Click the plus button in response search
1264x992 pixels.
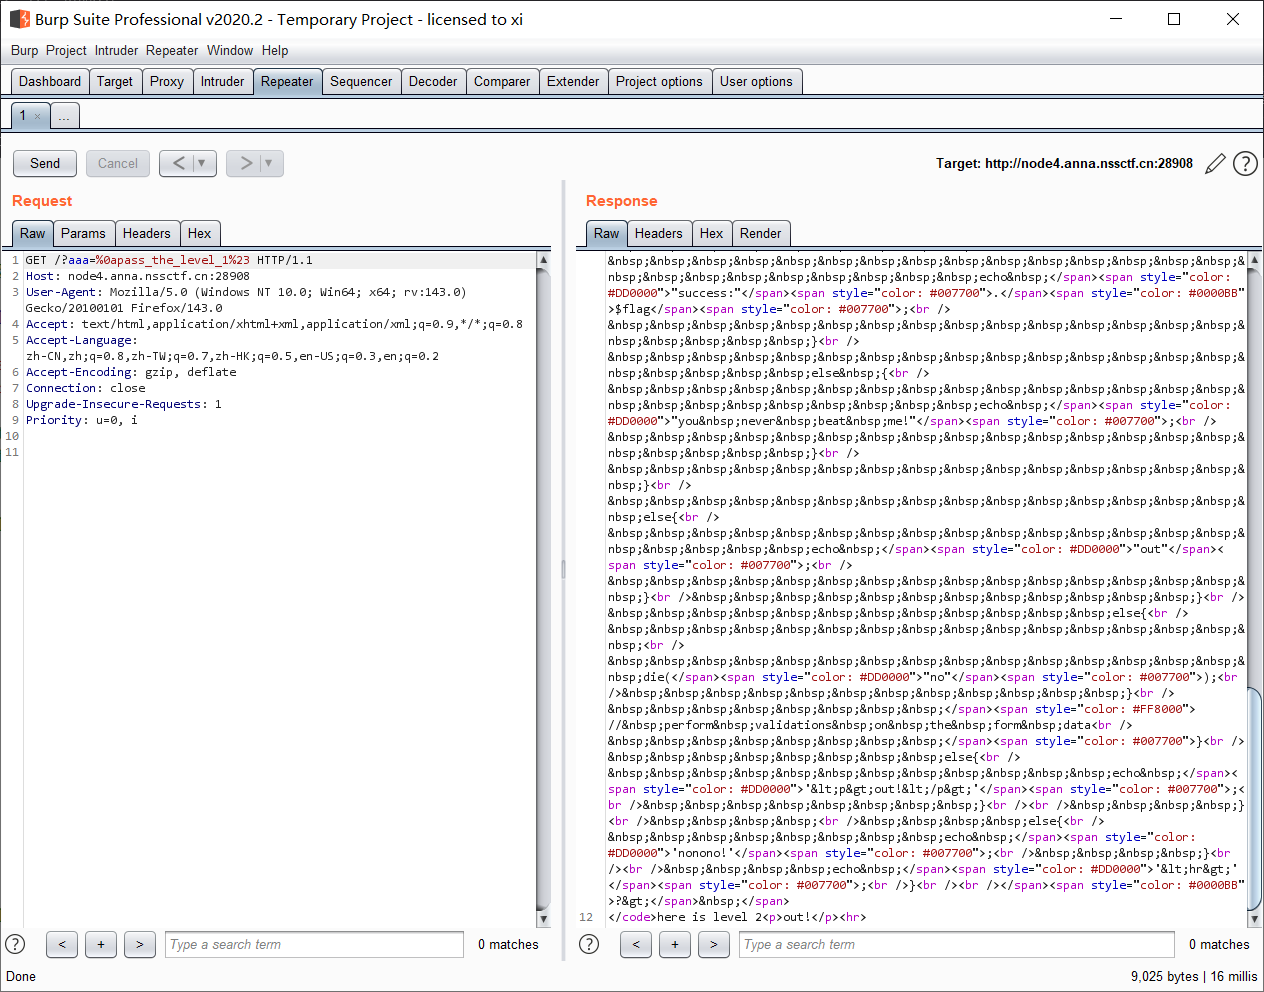[675, 944]
